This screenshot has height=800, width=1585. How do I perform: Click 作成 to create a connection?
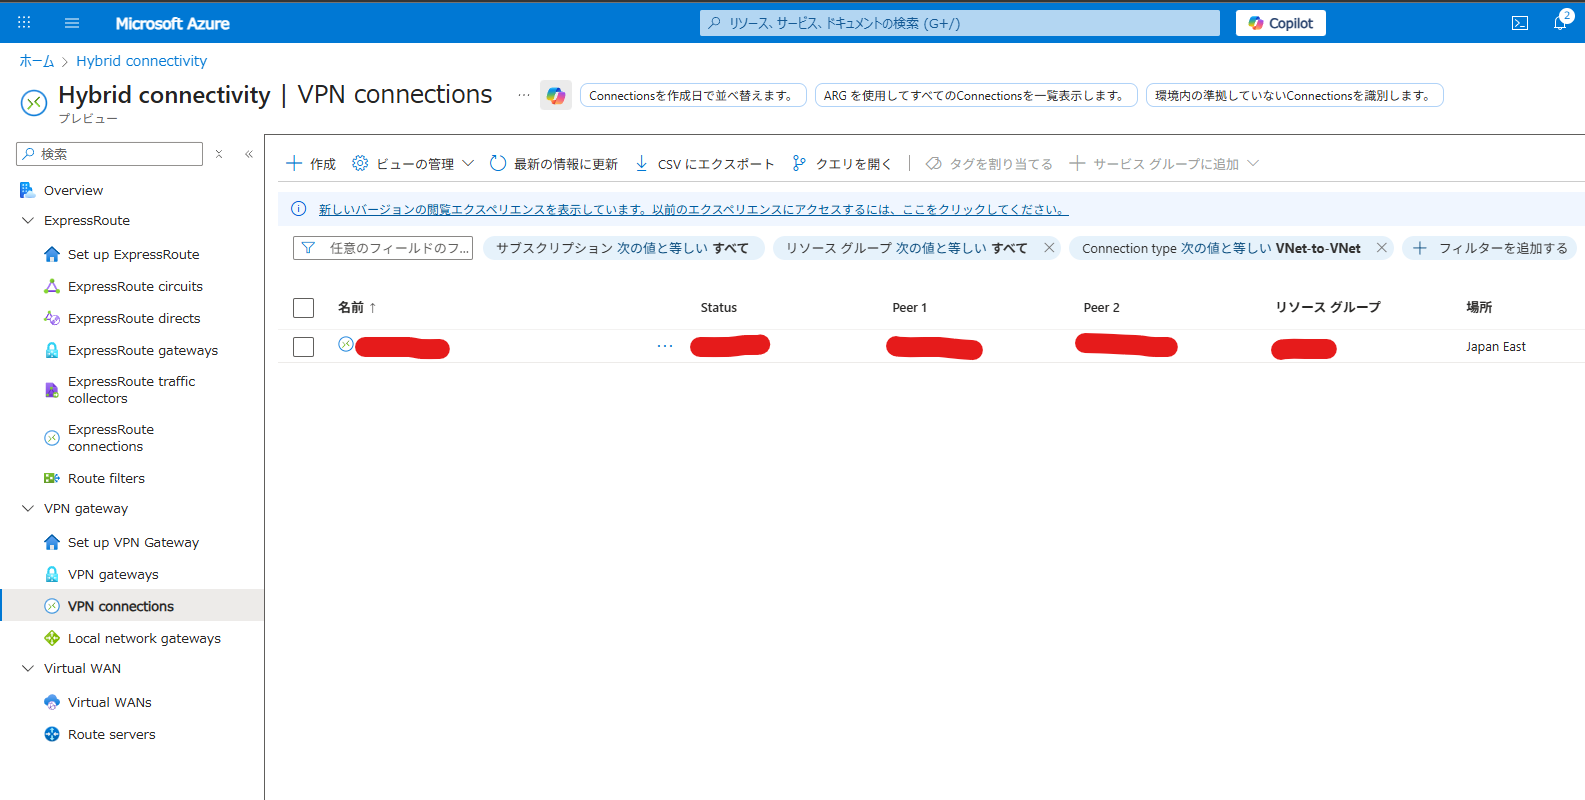coord(311,164)
